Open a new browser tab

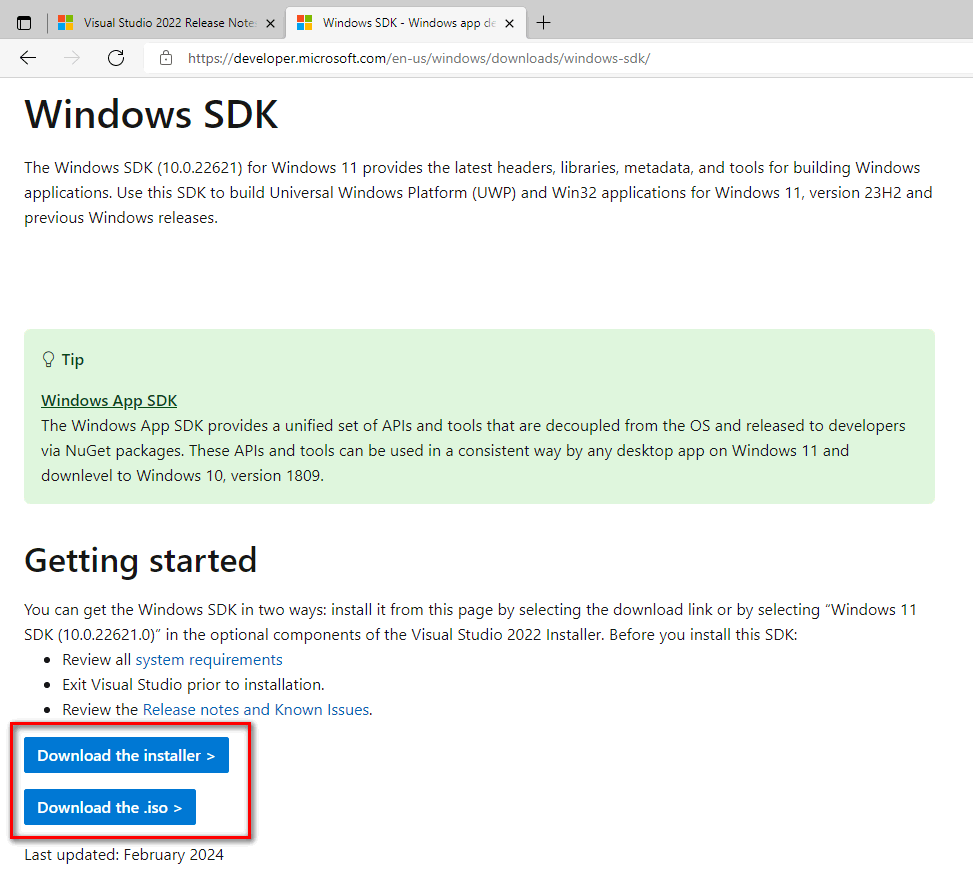[544, 23]
